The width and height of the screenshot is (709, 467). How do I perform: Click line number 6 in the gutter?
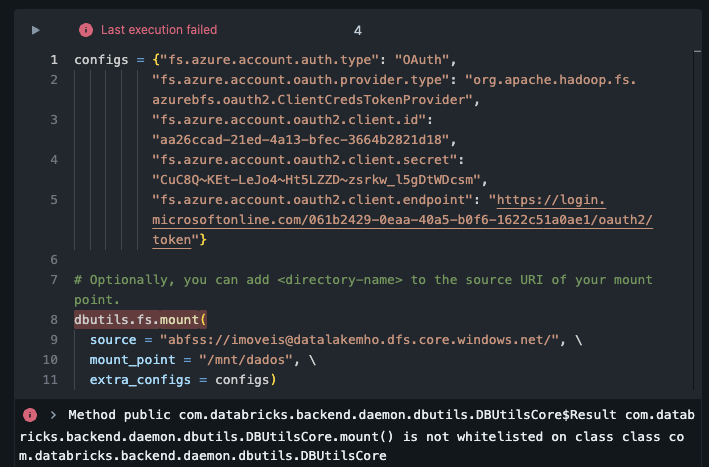(54, 259)
